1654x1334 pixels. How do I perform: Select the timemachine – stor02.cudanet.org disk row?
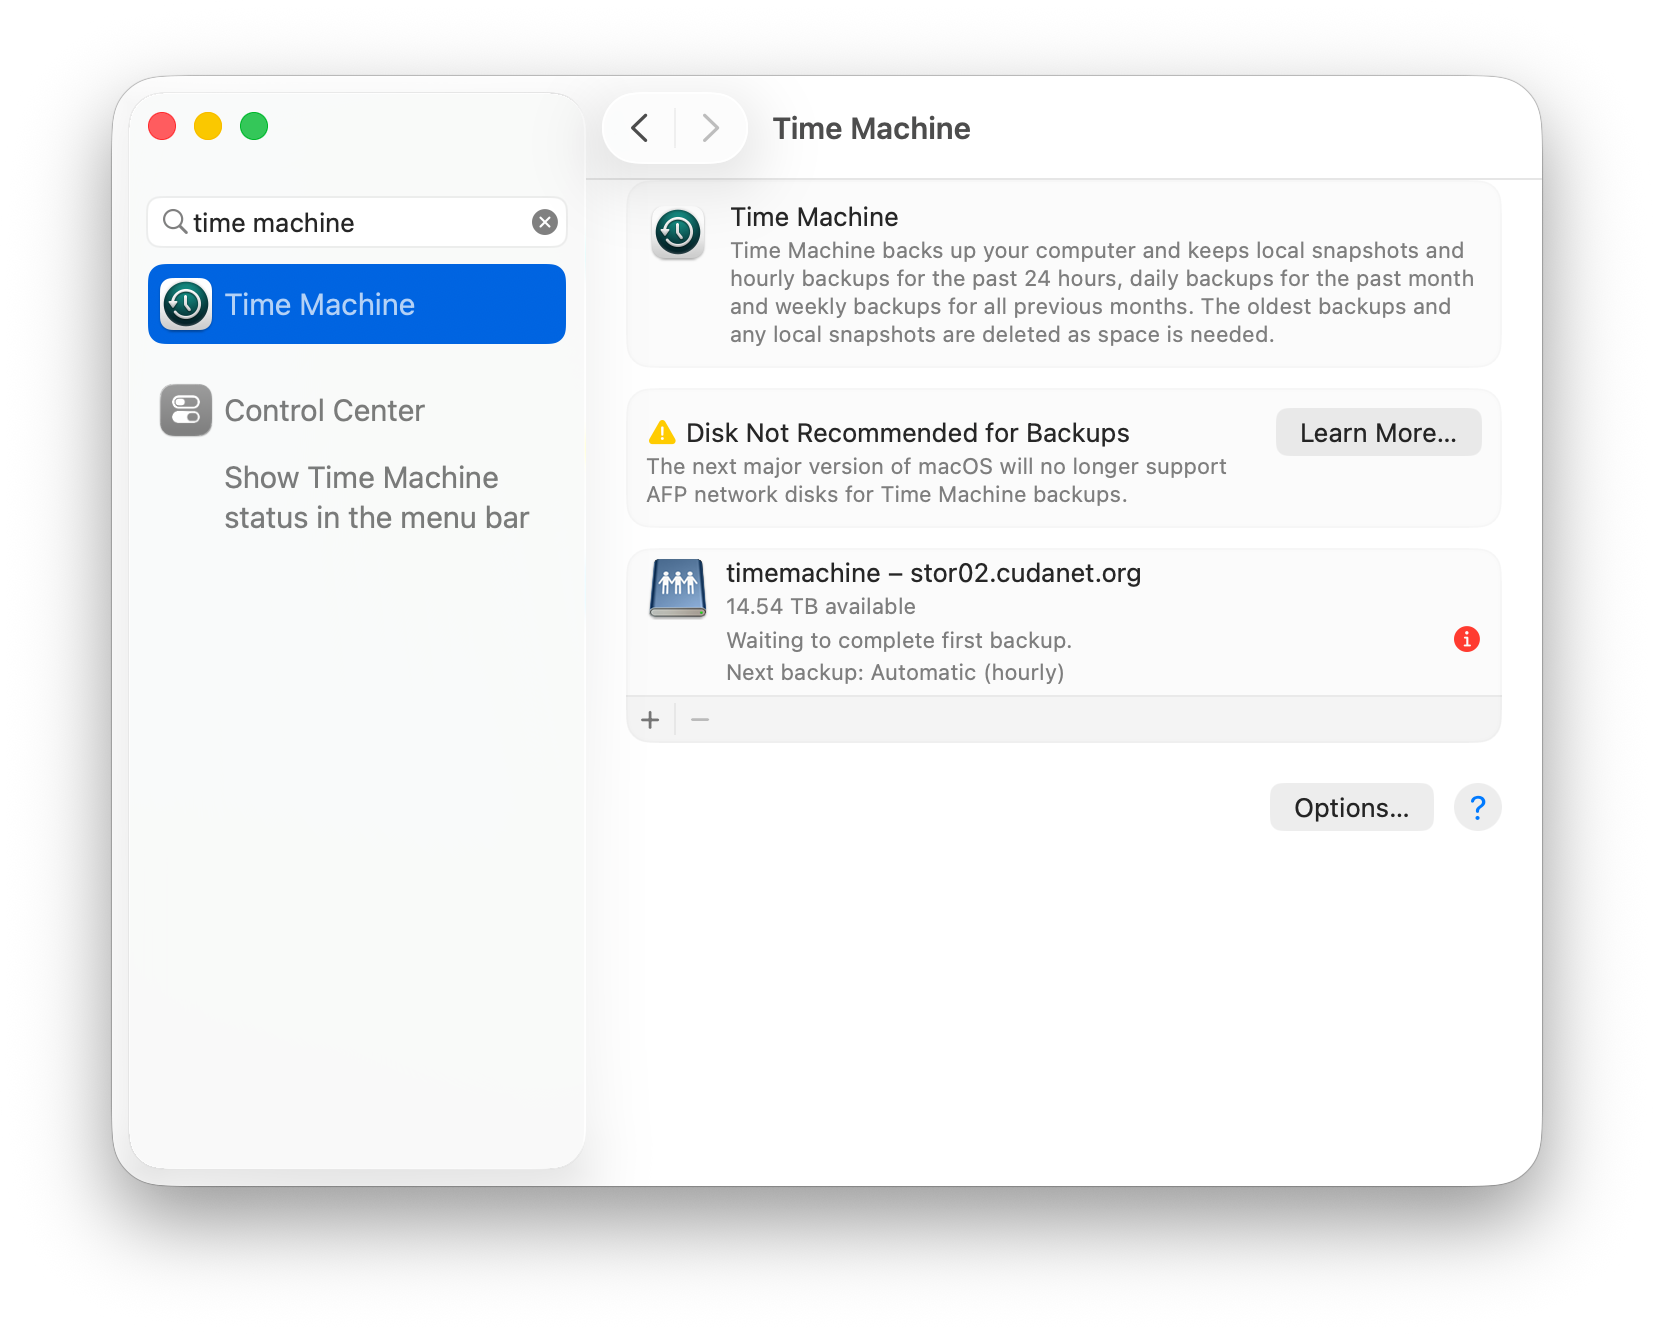[x=1064, y=622]
